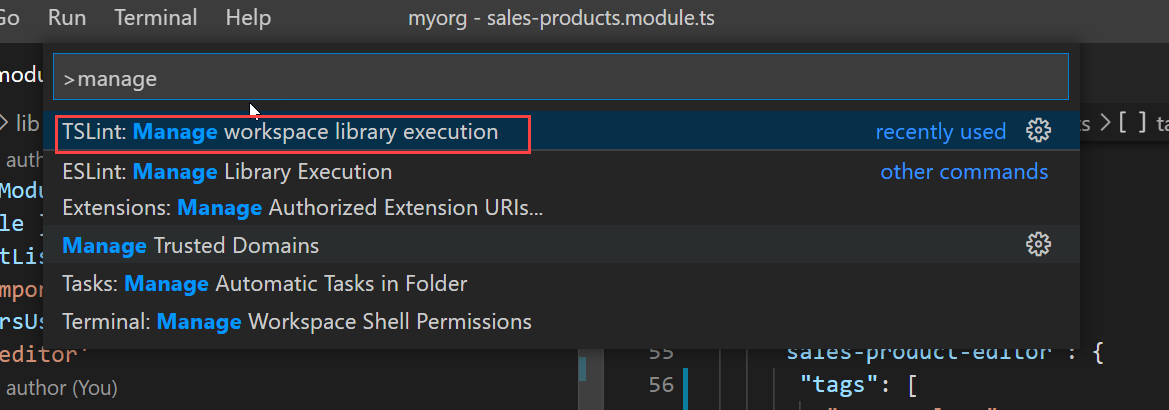Image resolution: width=1169 pixels, height=410 pixels.
Task: Click the gear icon on the TSLint command row
Action: point(1038,131)
